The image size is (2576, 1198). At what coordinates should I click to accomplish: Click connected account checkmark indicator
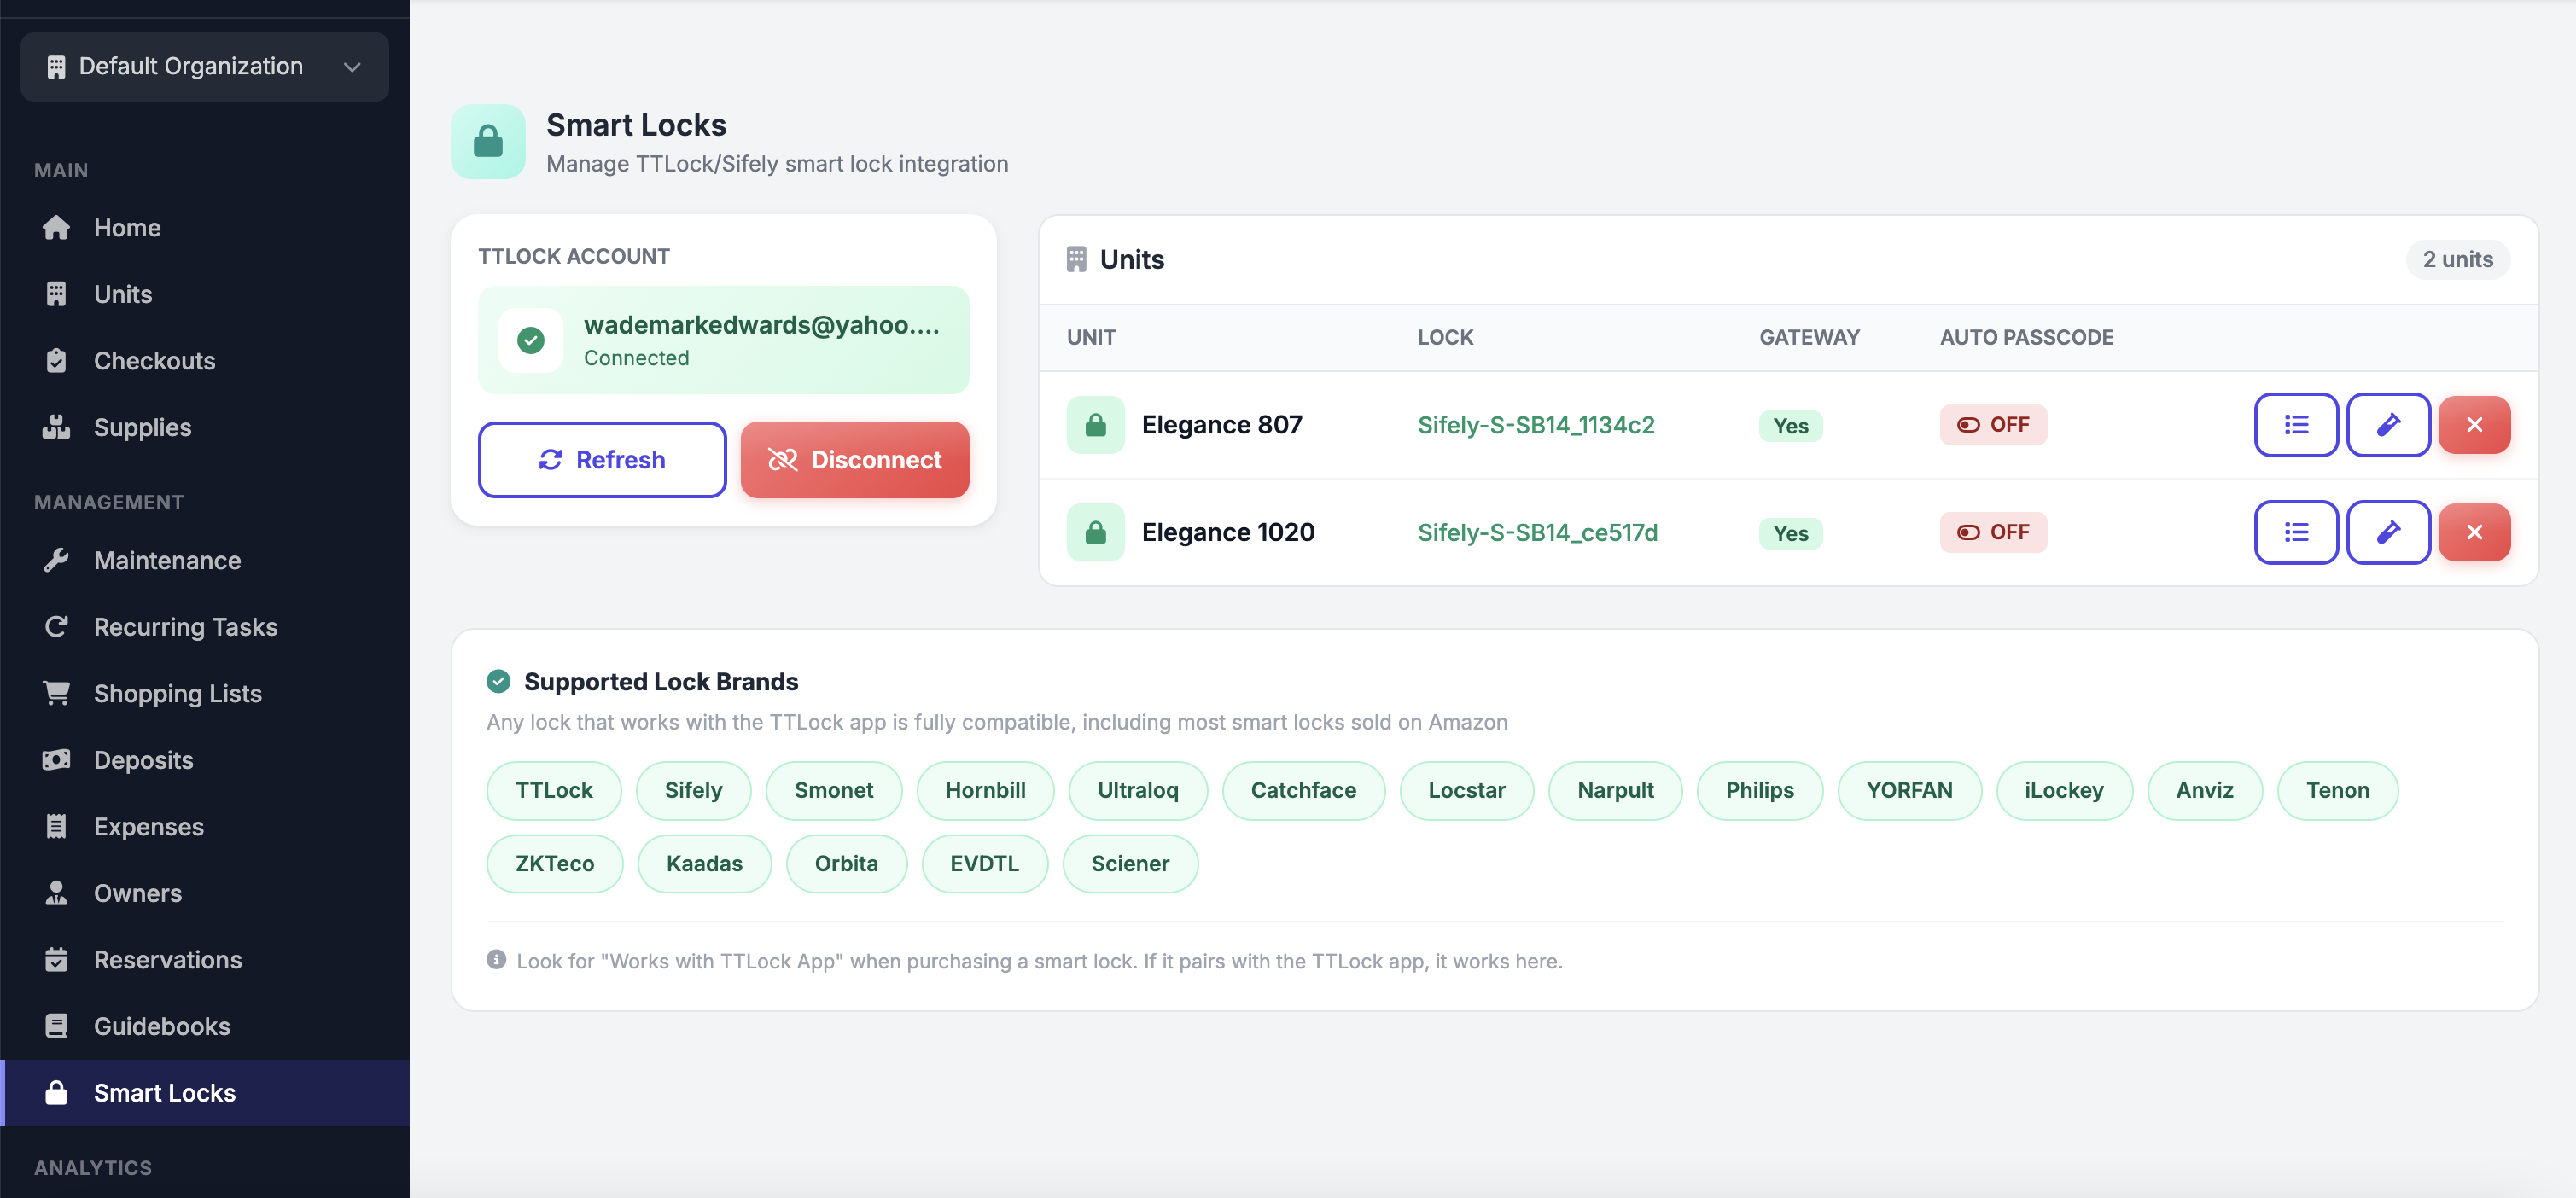click(x=531, y=340)
